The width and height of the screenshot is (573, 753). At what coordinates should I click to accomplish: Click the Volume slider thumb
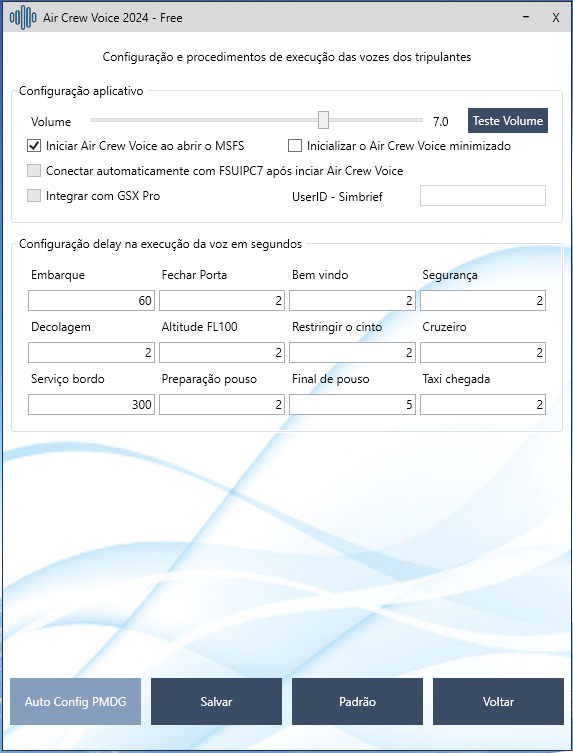pos(323,120)
